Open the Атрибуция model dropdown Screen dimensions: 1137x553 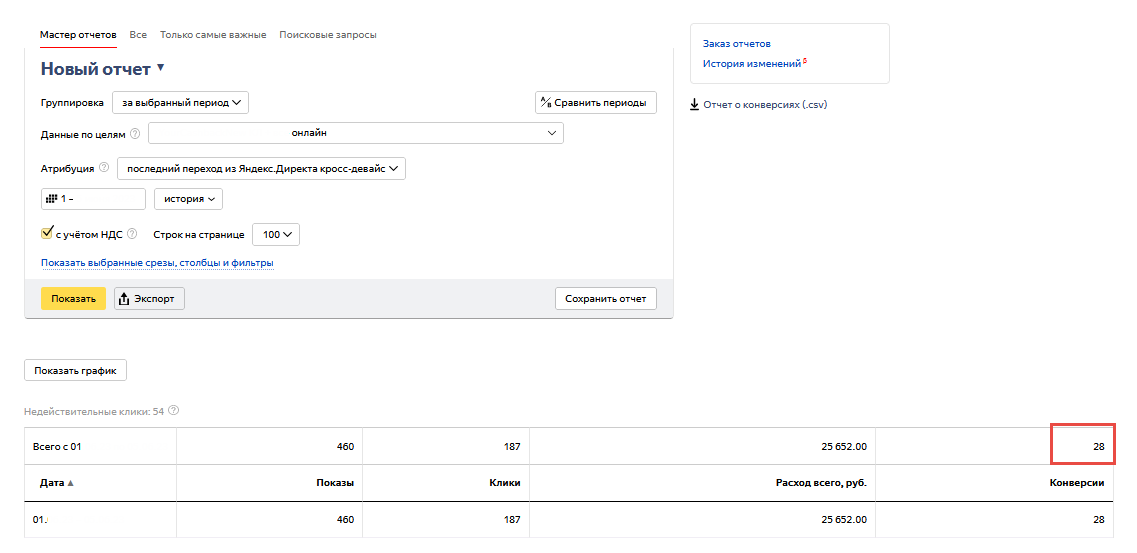[261, 168]
